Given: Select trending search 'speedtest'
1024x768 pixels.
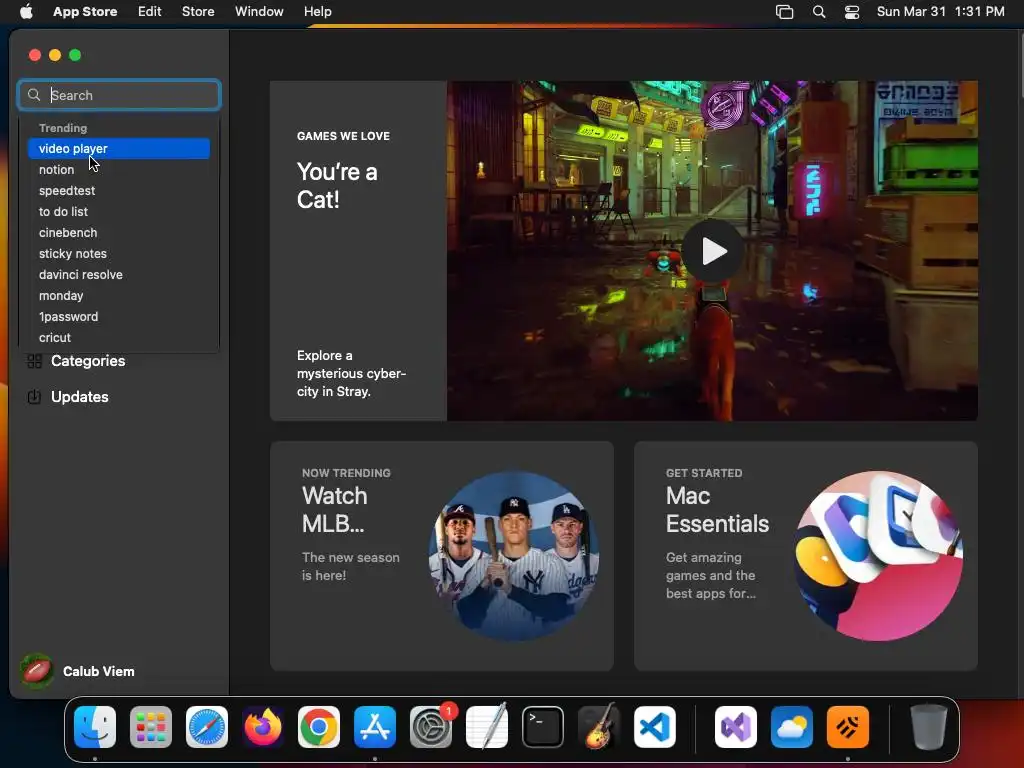Looking at the screenshot, I should point(119,191).
